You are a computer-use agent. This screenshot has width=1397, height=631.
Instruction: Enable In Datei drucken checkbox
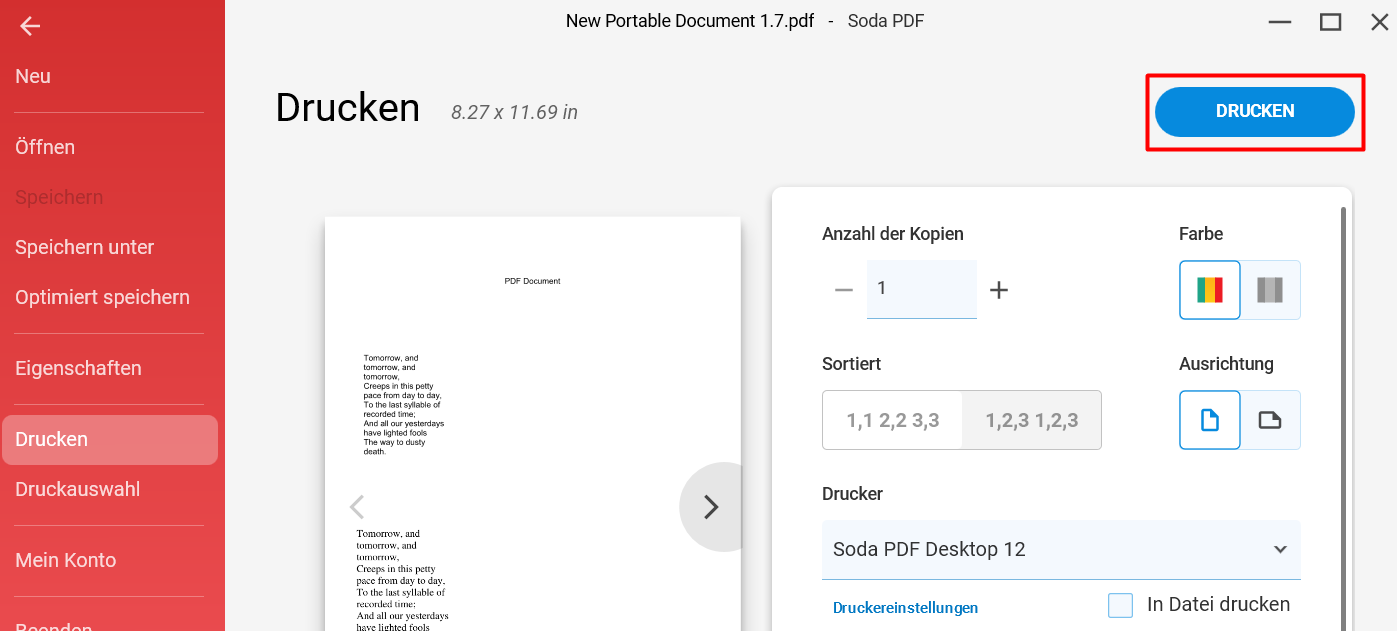click(1120, 605)
